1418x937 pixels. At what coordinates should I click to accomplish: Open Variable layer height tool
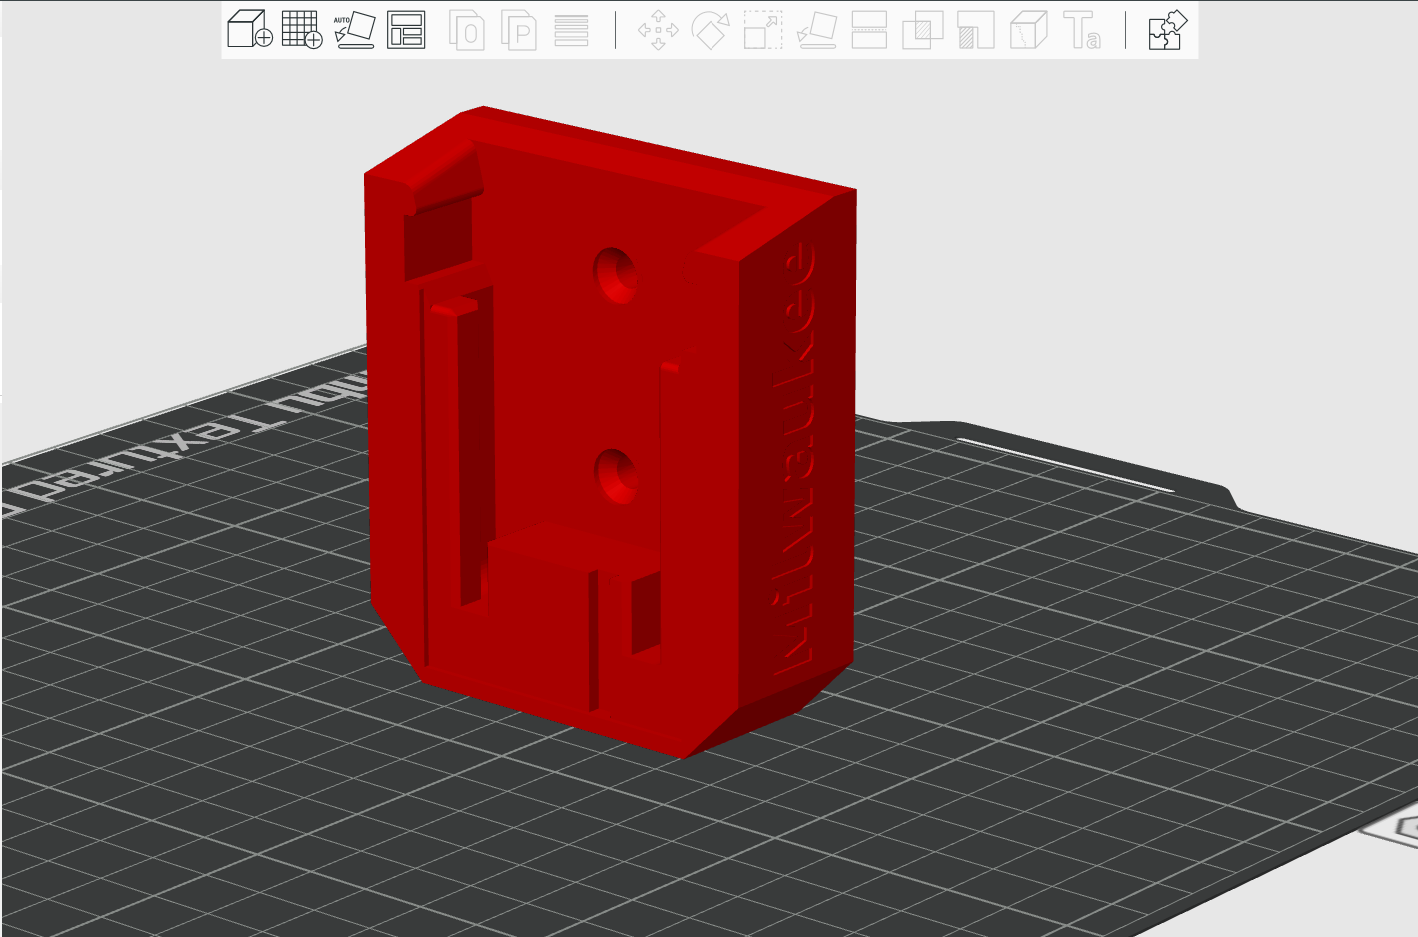(571, 30)
